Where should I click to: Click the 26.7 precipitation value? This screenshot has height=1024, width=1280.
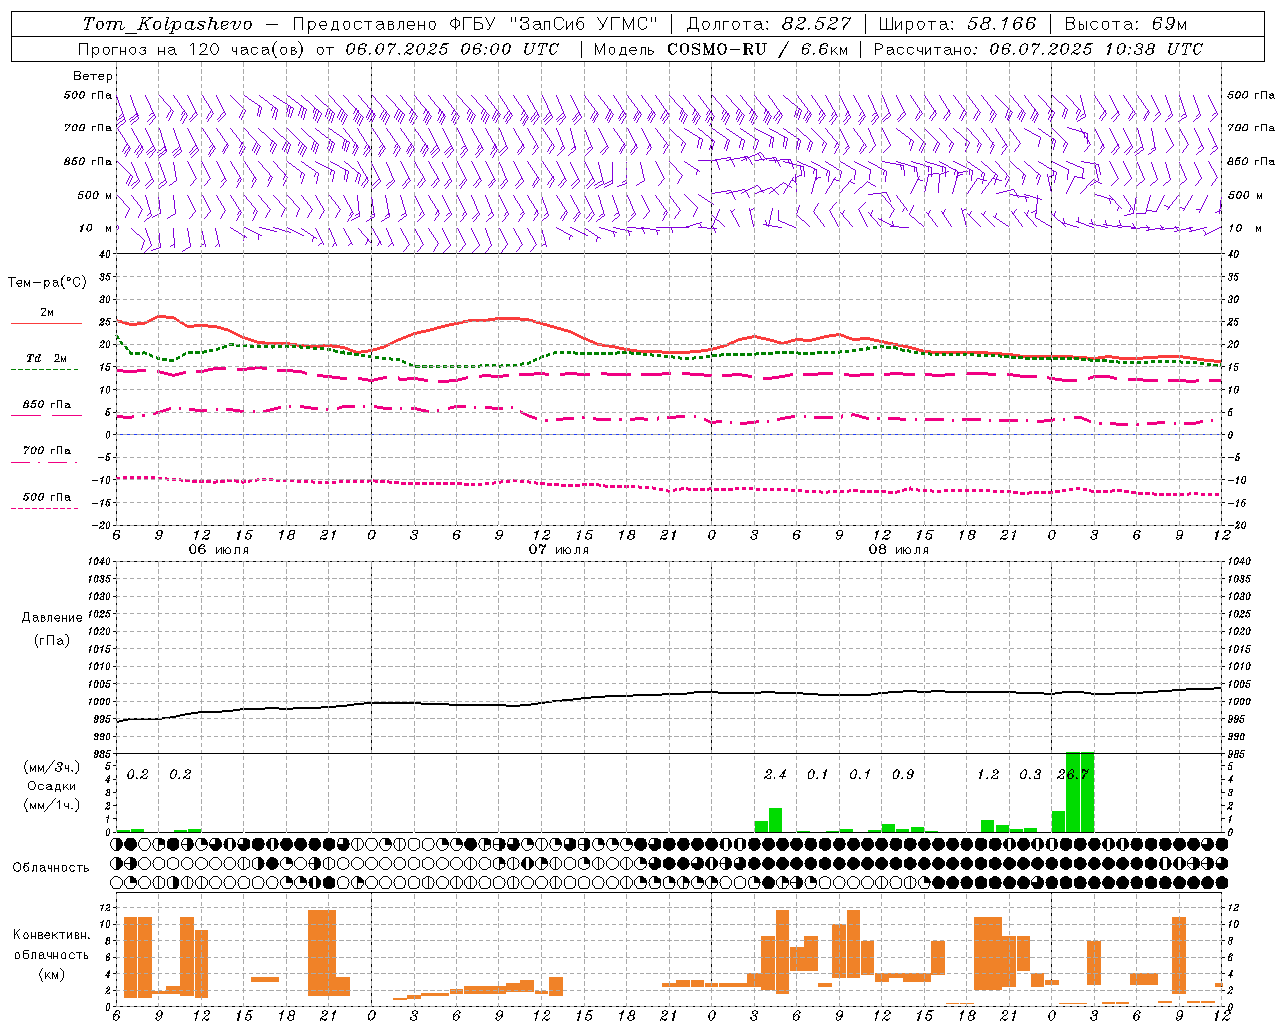click(x=1072, y=774)
